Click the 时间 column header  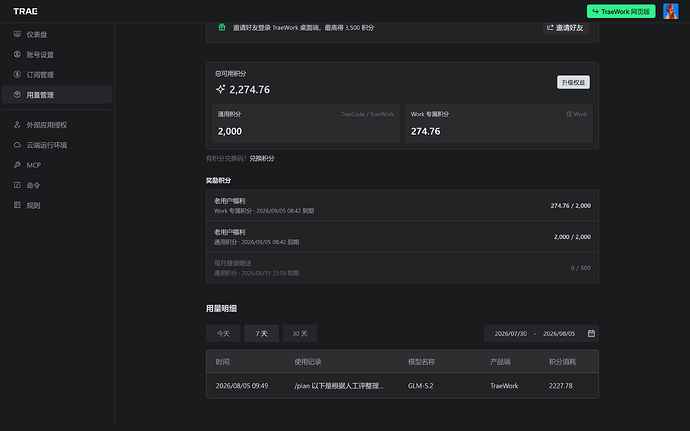[x=222, y=362]
